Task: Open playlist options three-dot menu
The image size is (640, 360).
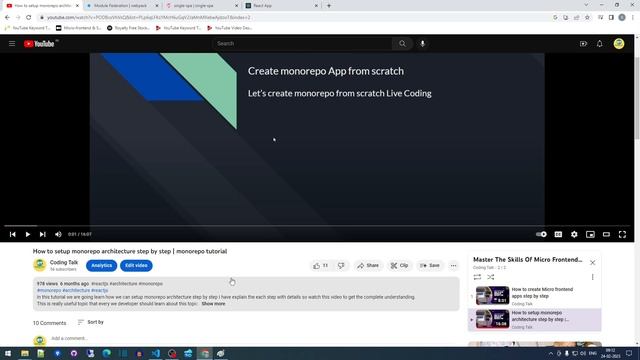Action: pos(593,277)
